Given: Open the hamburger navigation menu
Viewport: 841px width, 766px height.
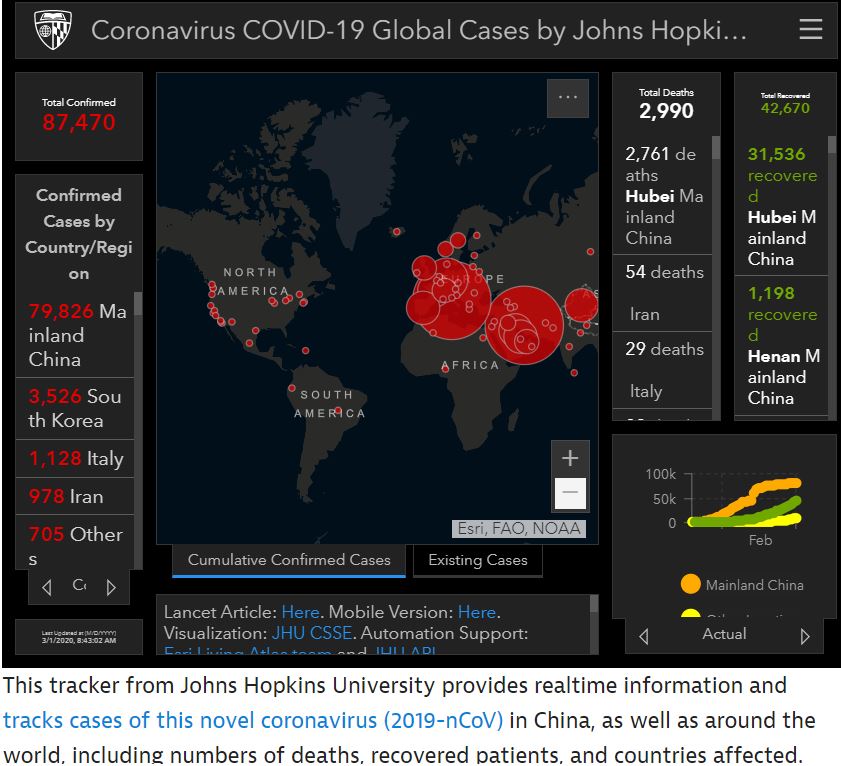Looking at the screenshot, I should 810,29.
